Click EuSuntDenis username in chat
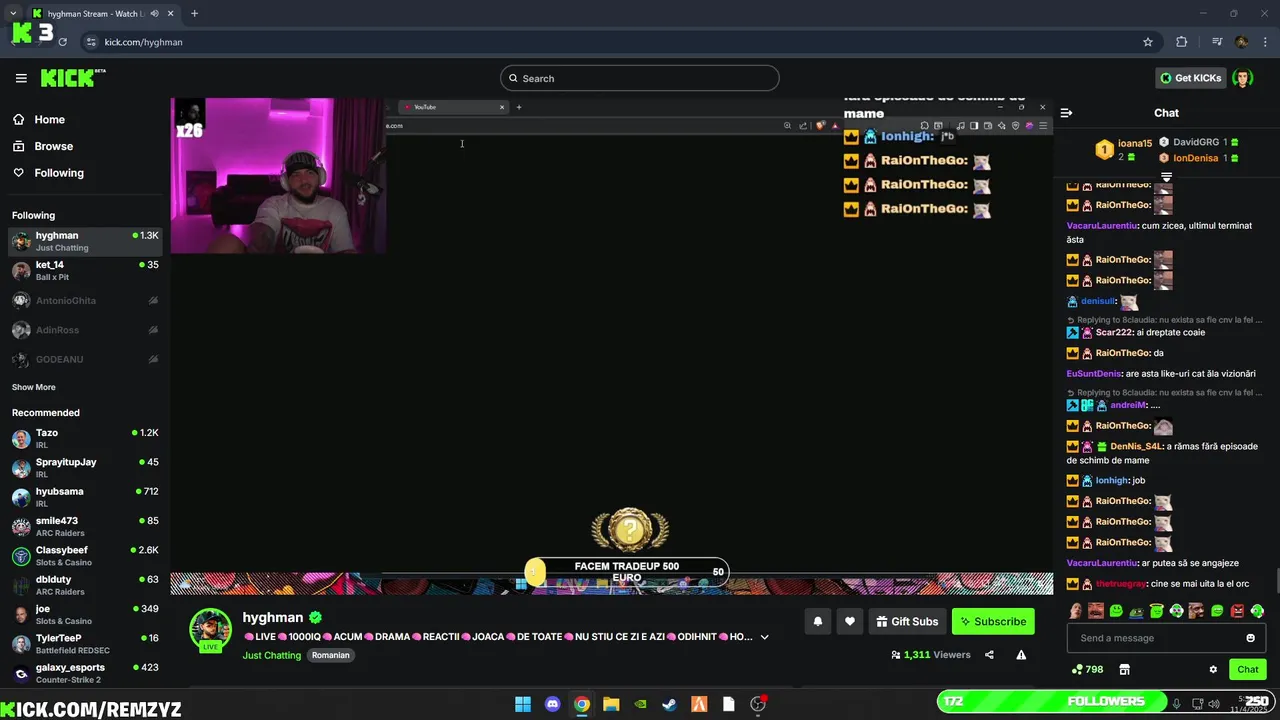The height and width of the screenshot is (720, 1280). 1094,374
